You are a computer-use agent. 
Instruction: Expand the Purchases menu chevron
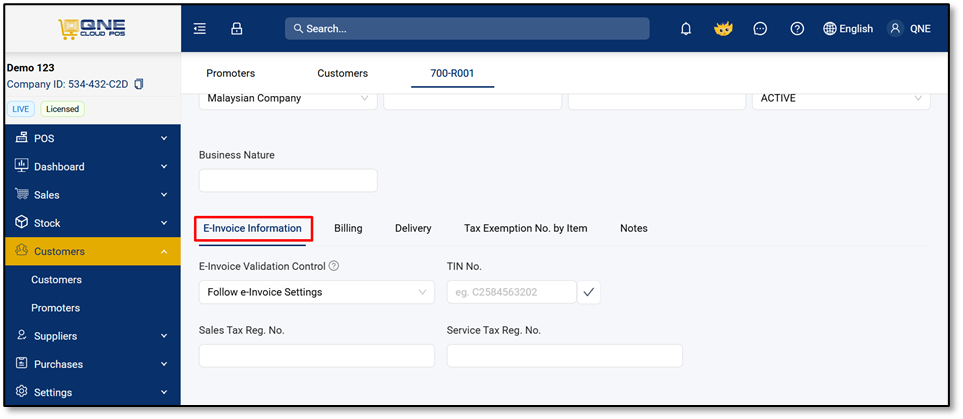164,364
